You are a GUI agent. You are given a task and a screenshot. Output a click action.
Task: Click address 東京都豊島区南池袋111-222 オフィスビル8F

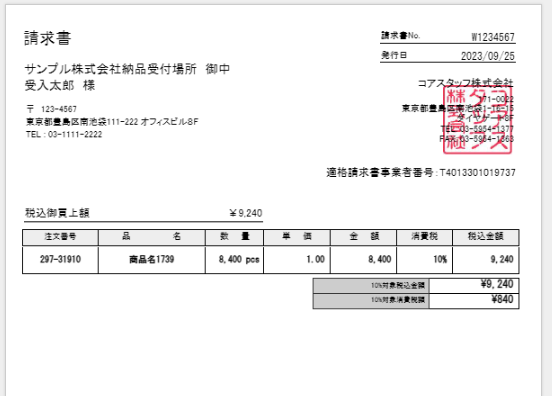point(112,122)
